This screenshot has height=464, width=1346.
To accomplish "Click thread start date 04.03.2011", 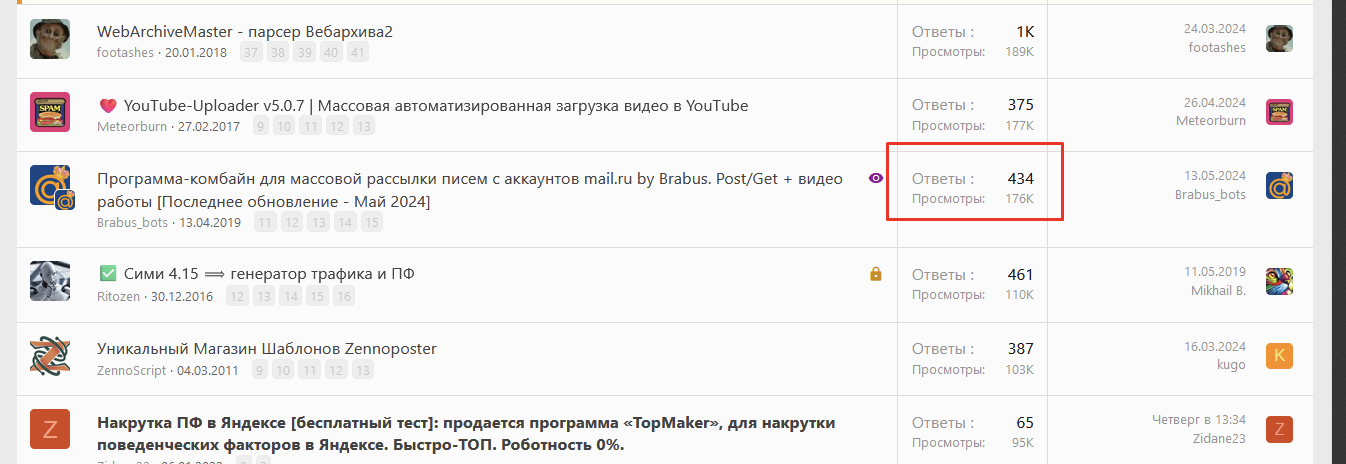I will tap(208, 370).
